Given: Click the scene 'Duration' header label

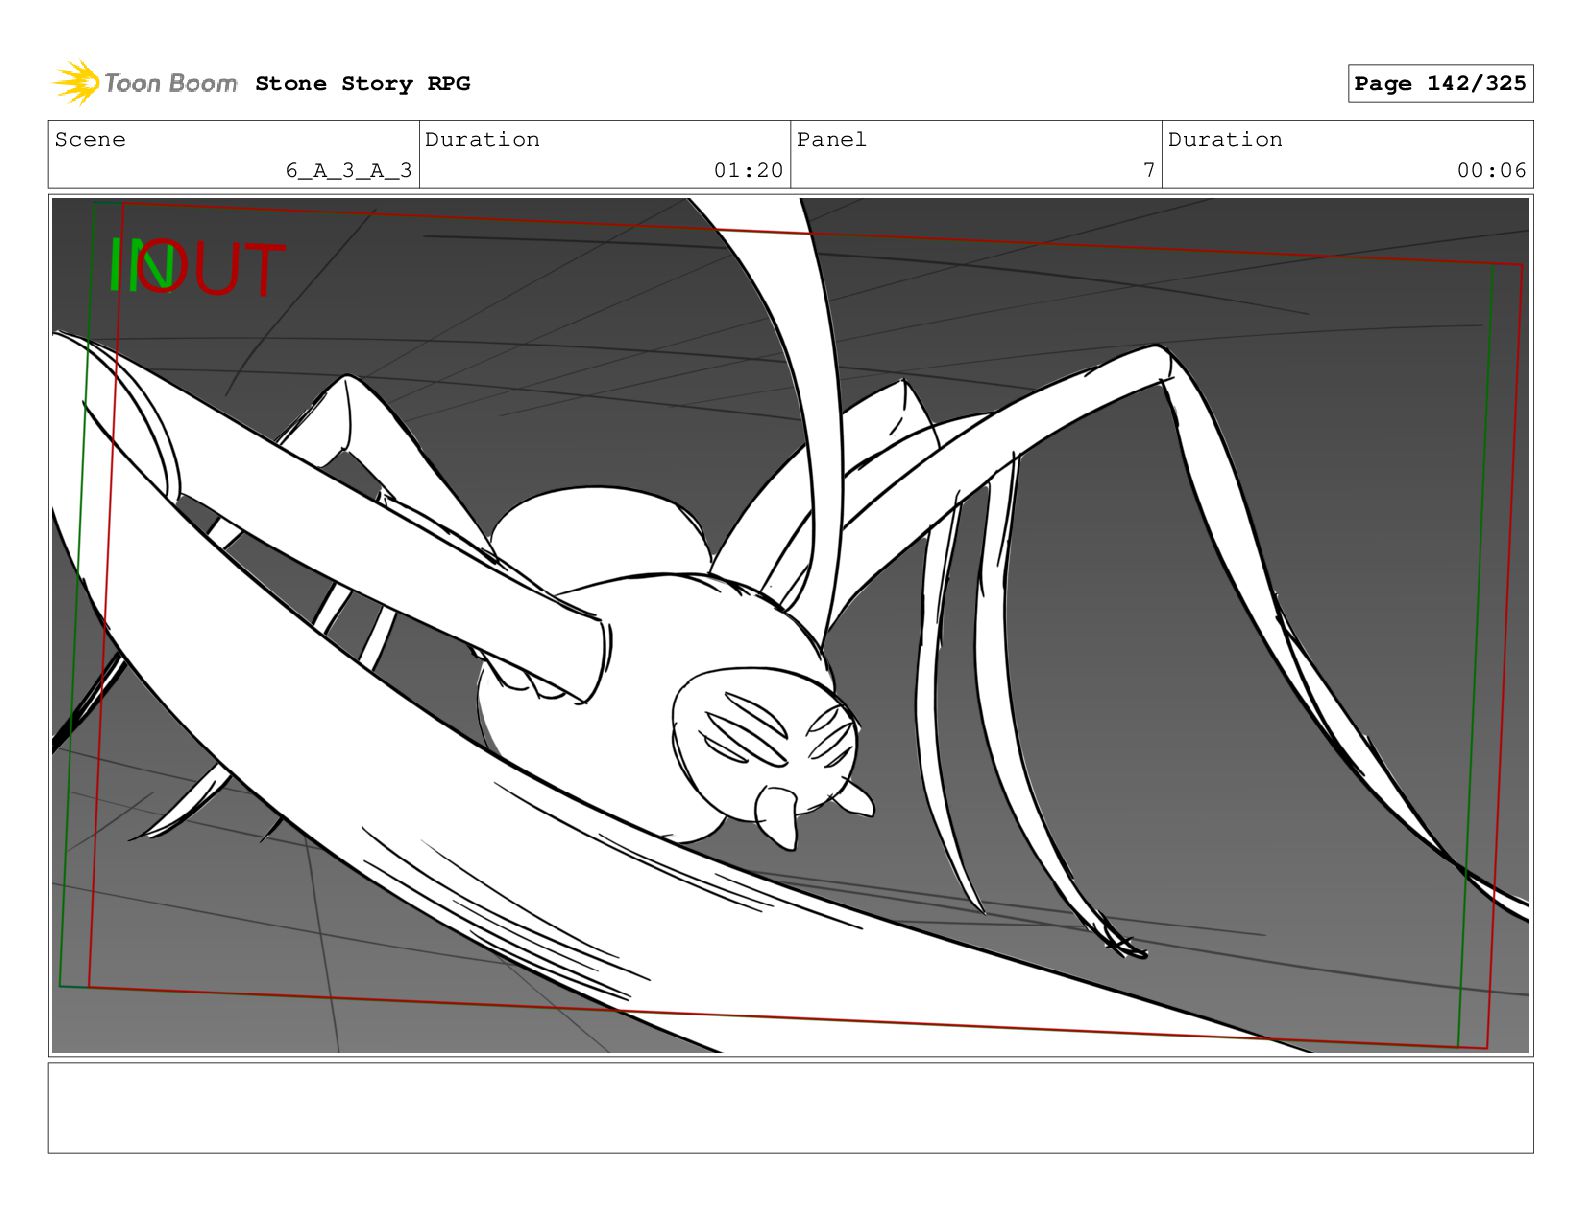Looking at the screenshot, I should click(x=482, y=140).
